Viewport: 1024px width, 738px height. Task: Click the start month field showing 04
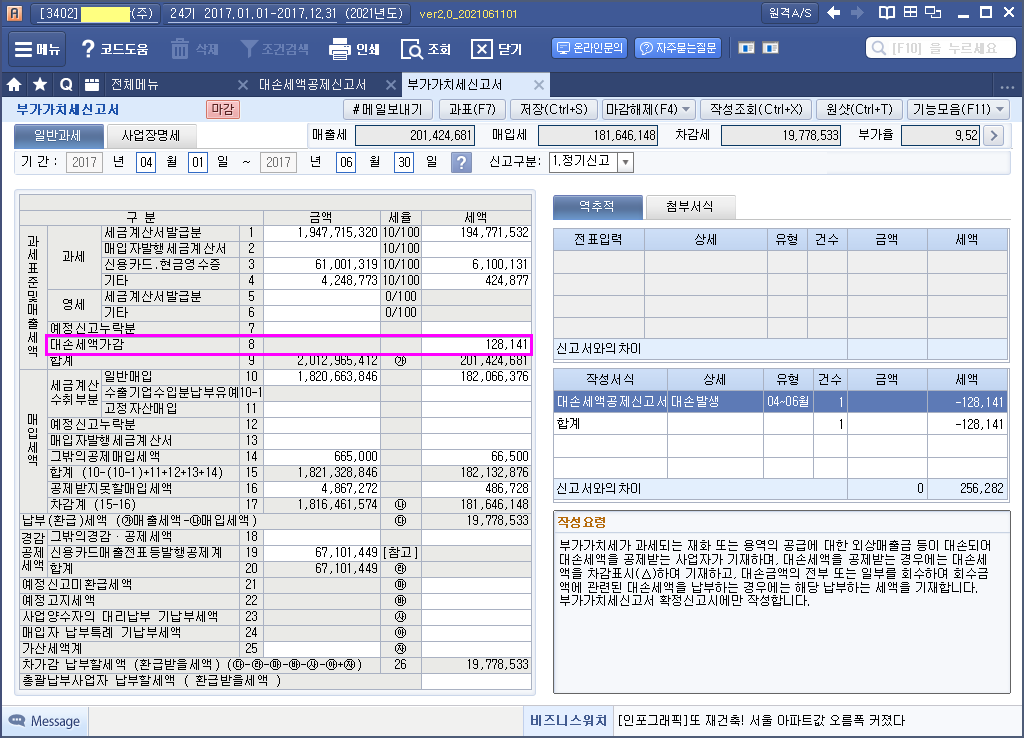146,163
